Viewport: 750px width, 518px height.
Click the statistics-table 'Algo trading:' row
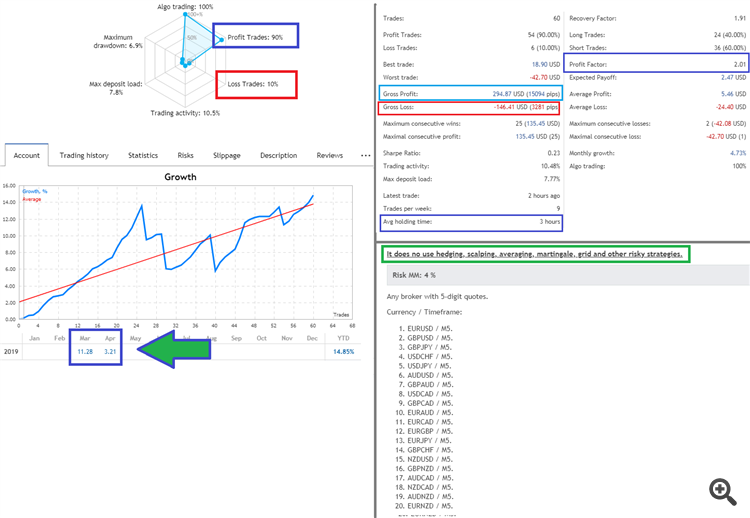[657, 166]
